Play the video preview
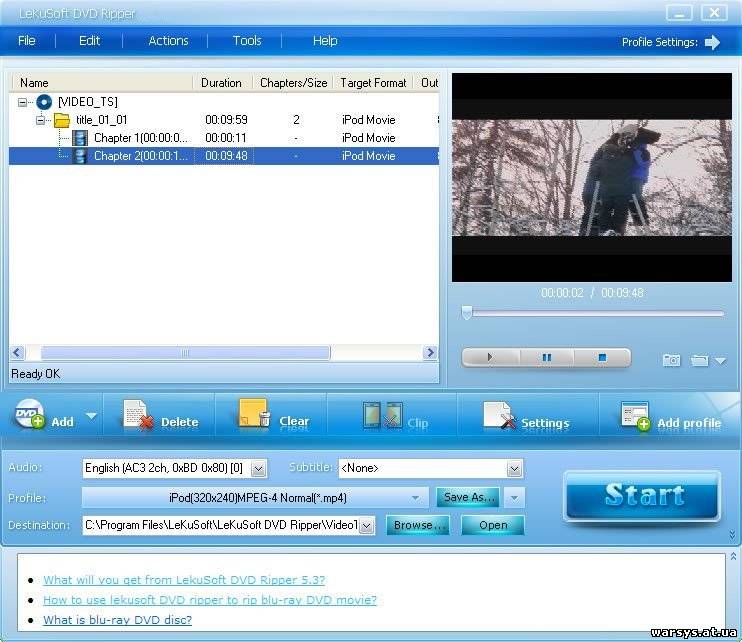Viewport: 742px width, 642px height. (x=490, y=357)
